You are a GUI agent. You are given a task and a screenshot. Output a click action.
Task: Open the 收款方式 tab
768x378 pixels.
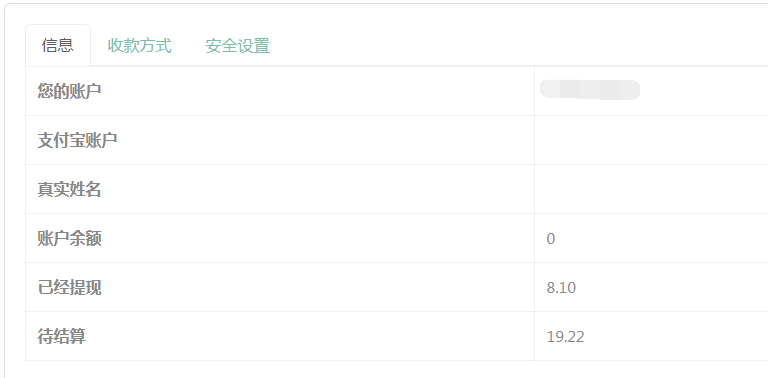(140, 46)
